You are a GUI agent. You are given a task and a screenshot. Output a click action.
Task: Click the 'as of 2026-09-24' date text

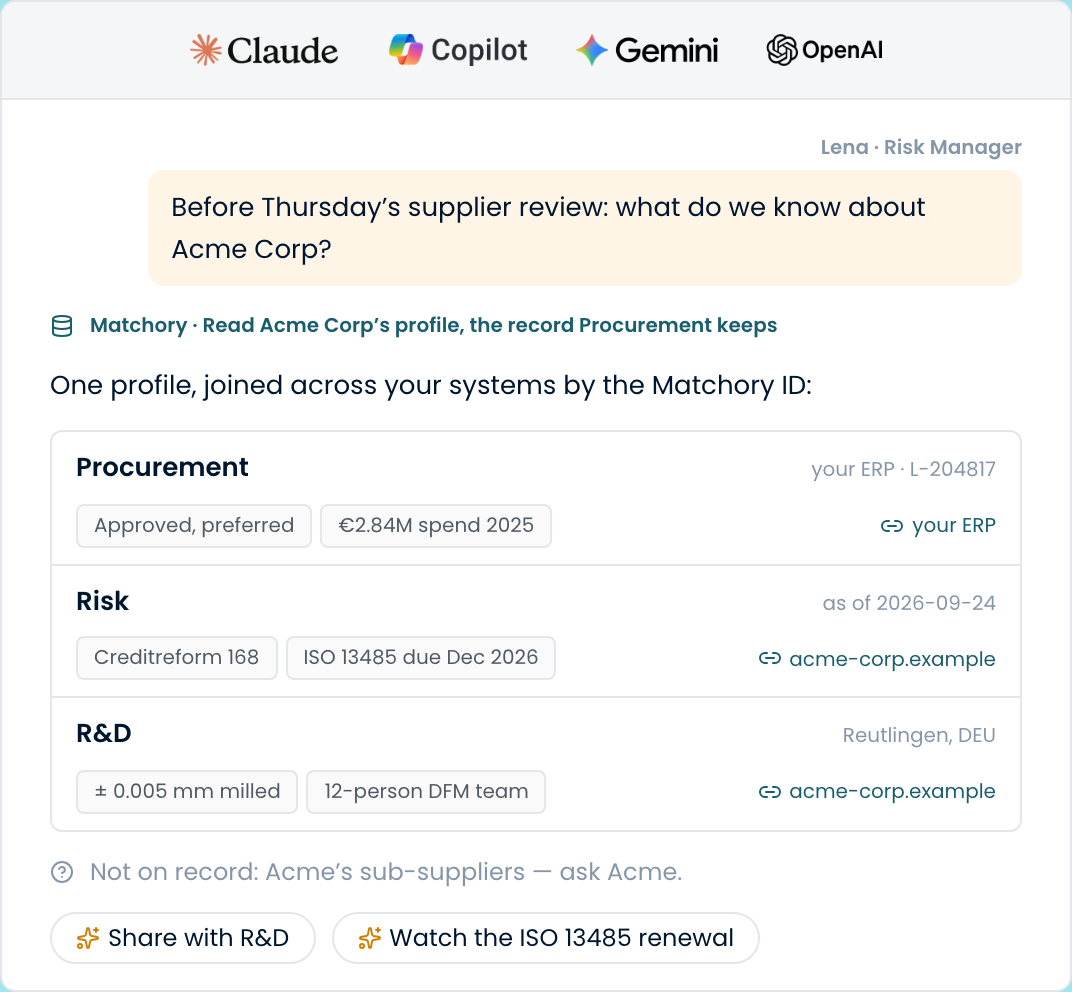(909, 603)
